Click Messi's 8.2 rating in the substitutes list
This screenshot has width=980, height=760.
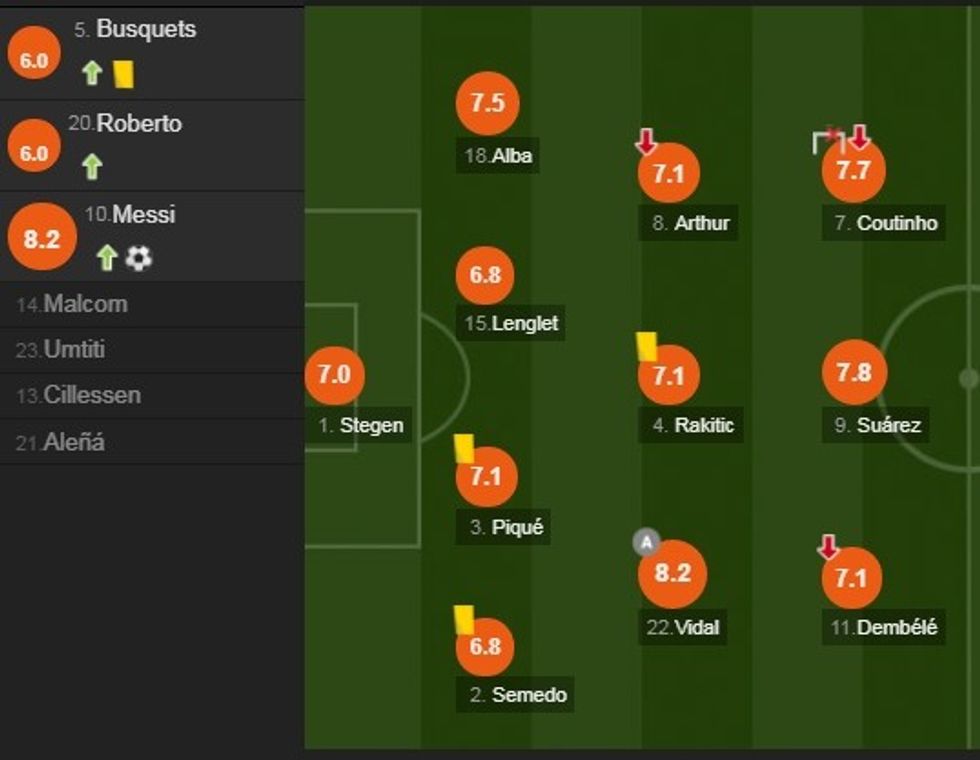tap(42, 238)
